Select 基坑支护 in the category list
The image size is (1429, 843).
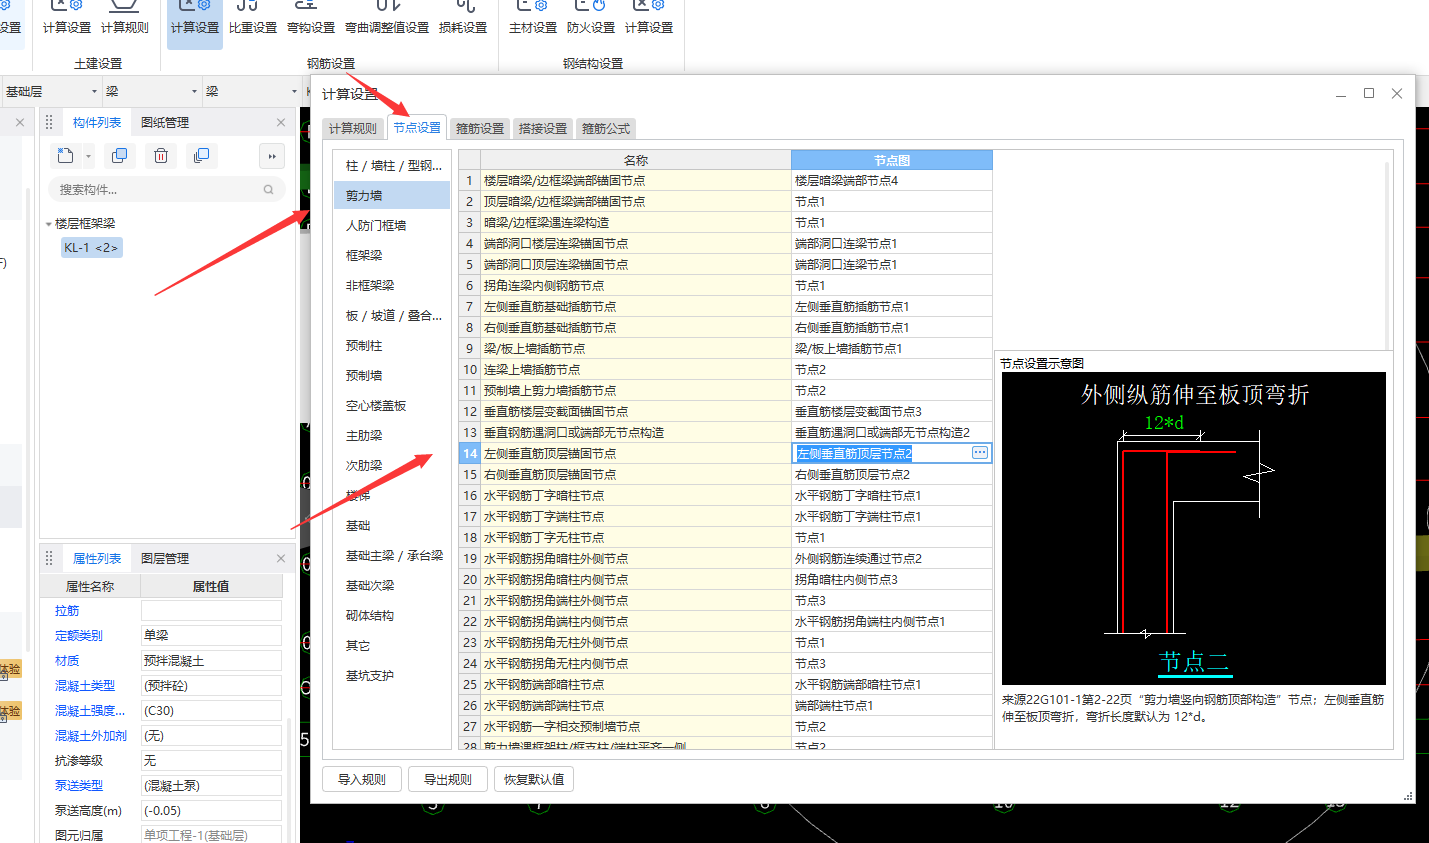coord(393,675)
